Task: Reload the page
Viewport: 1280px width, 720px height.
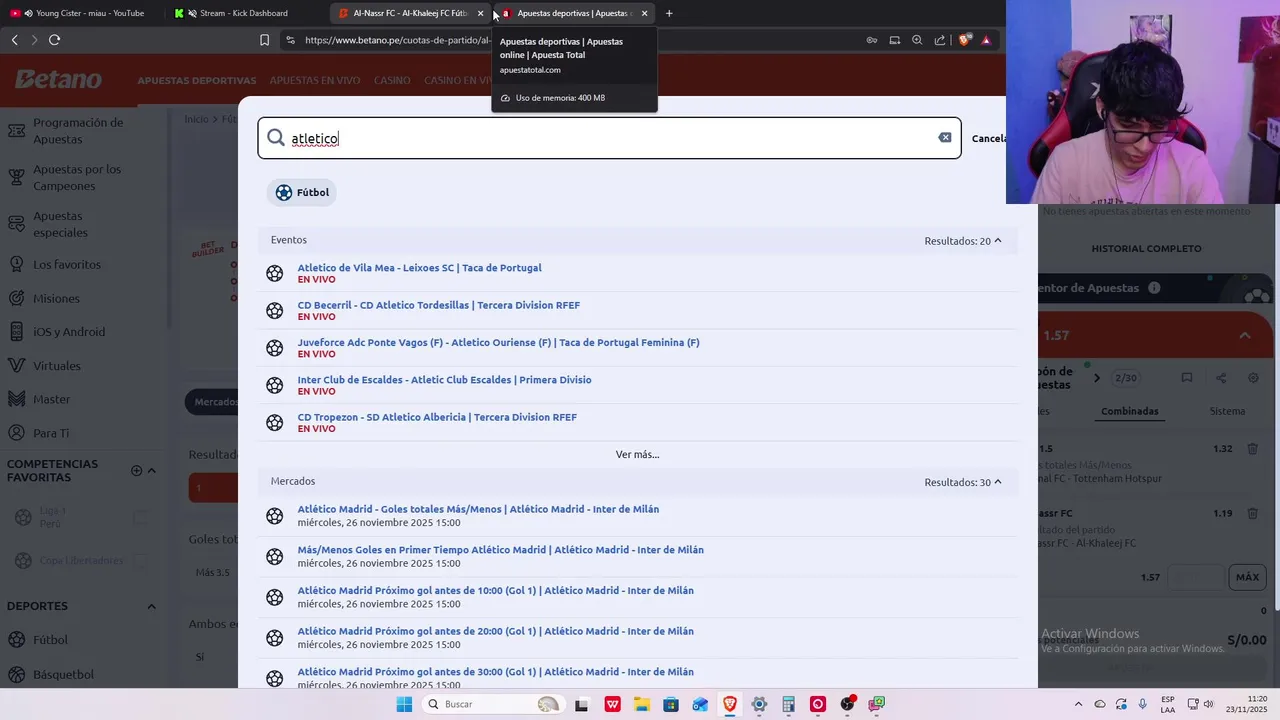Action: 54,40
